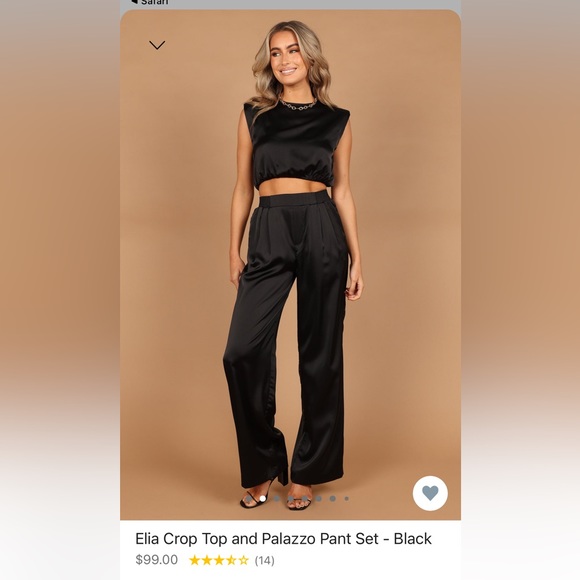Click the third filled rating star
Viewport: 580px width, 580px height.
point(219,560)
